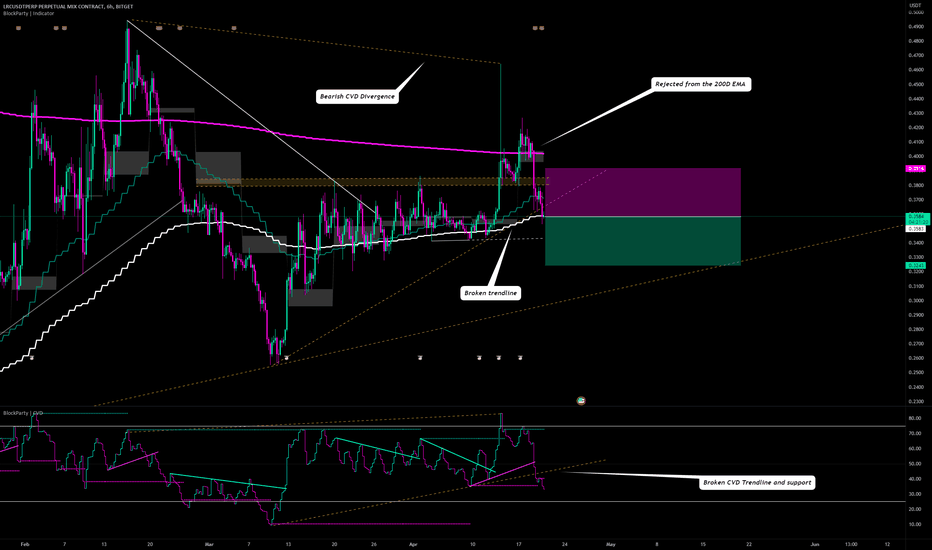This screenshot has width=932, height=550.
Task: Click the LRCUSDTPERP PERPETUAL MIX CONTRACT chart title
Action: (x=68, y=7)
